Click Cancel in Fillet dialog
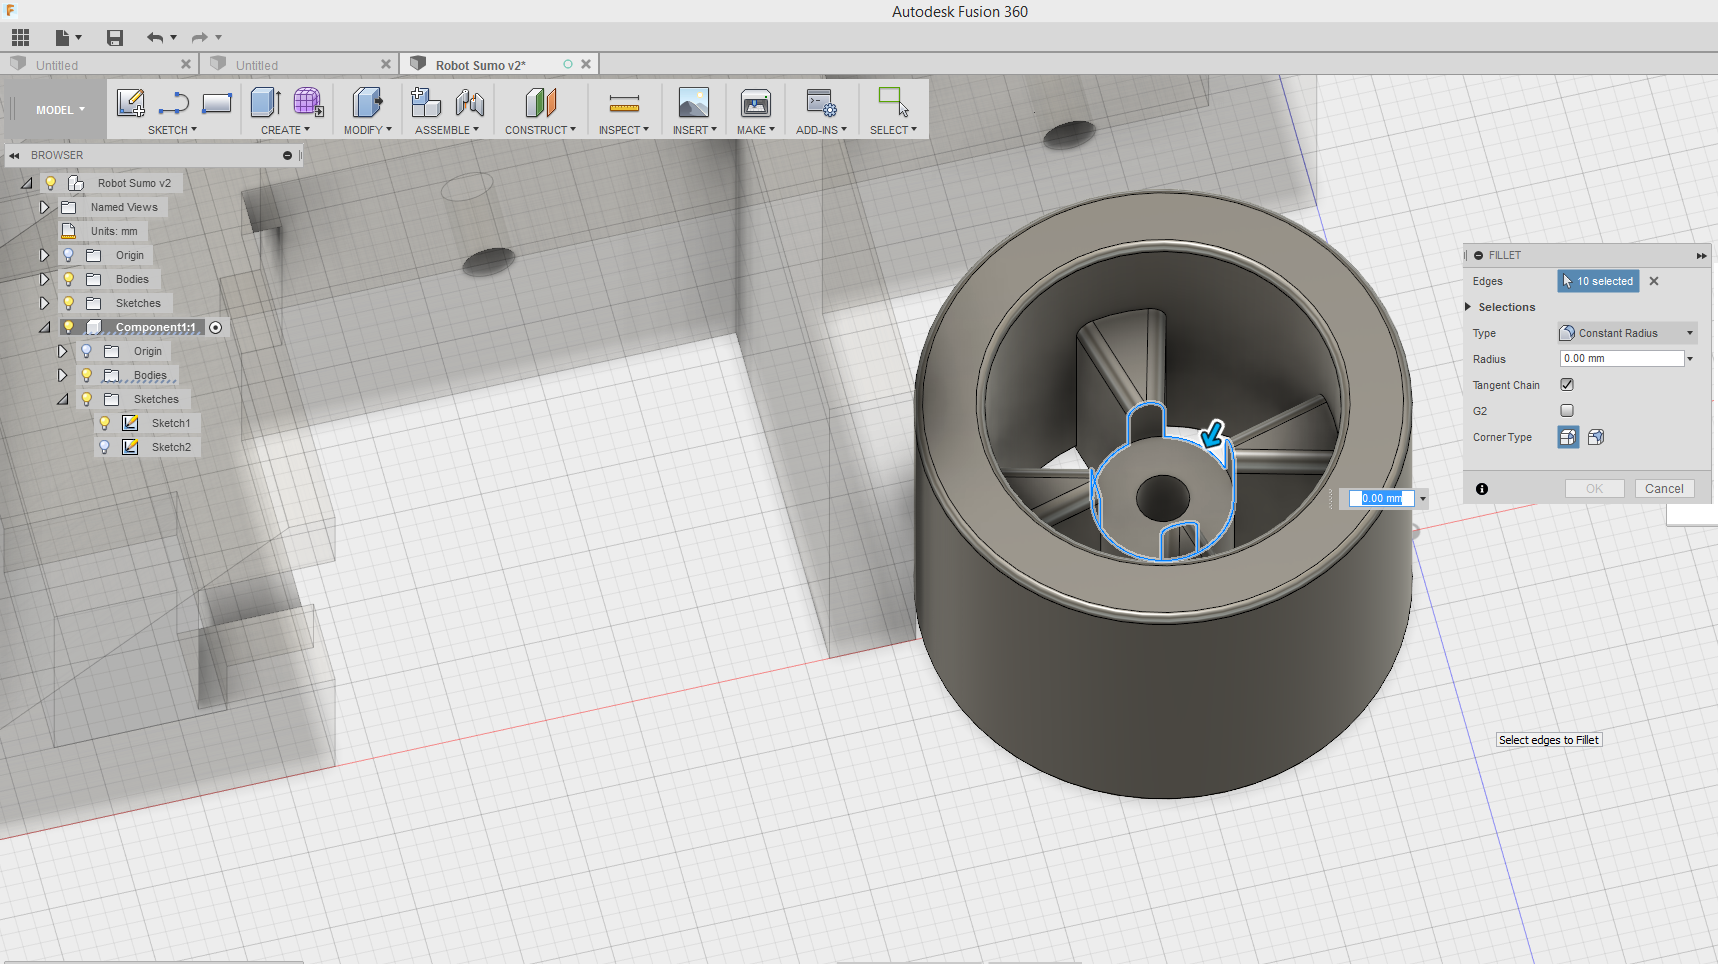1718x964 pixels. coord(1664,489)
